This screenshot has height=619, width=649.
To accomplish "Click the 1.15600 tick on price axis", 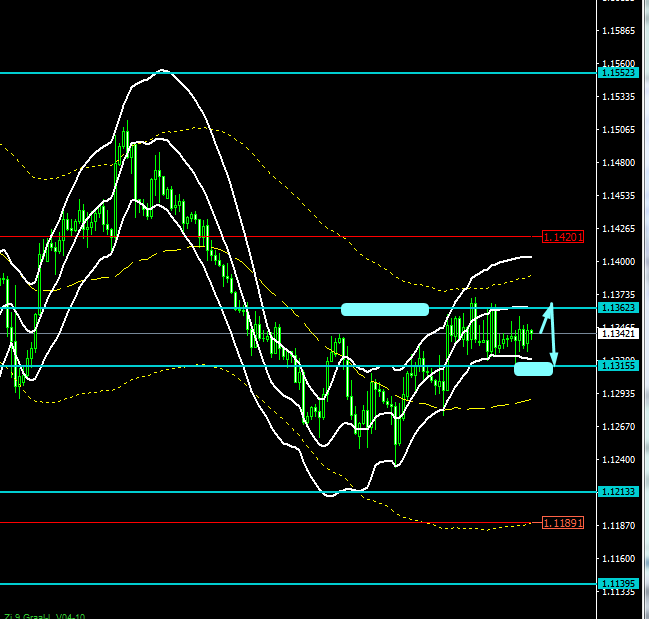I will (620, 63).
